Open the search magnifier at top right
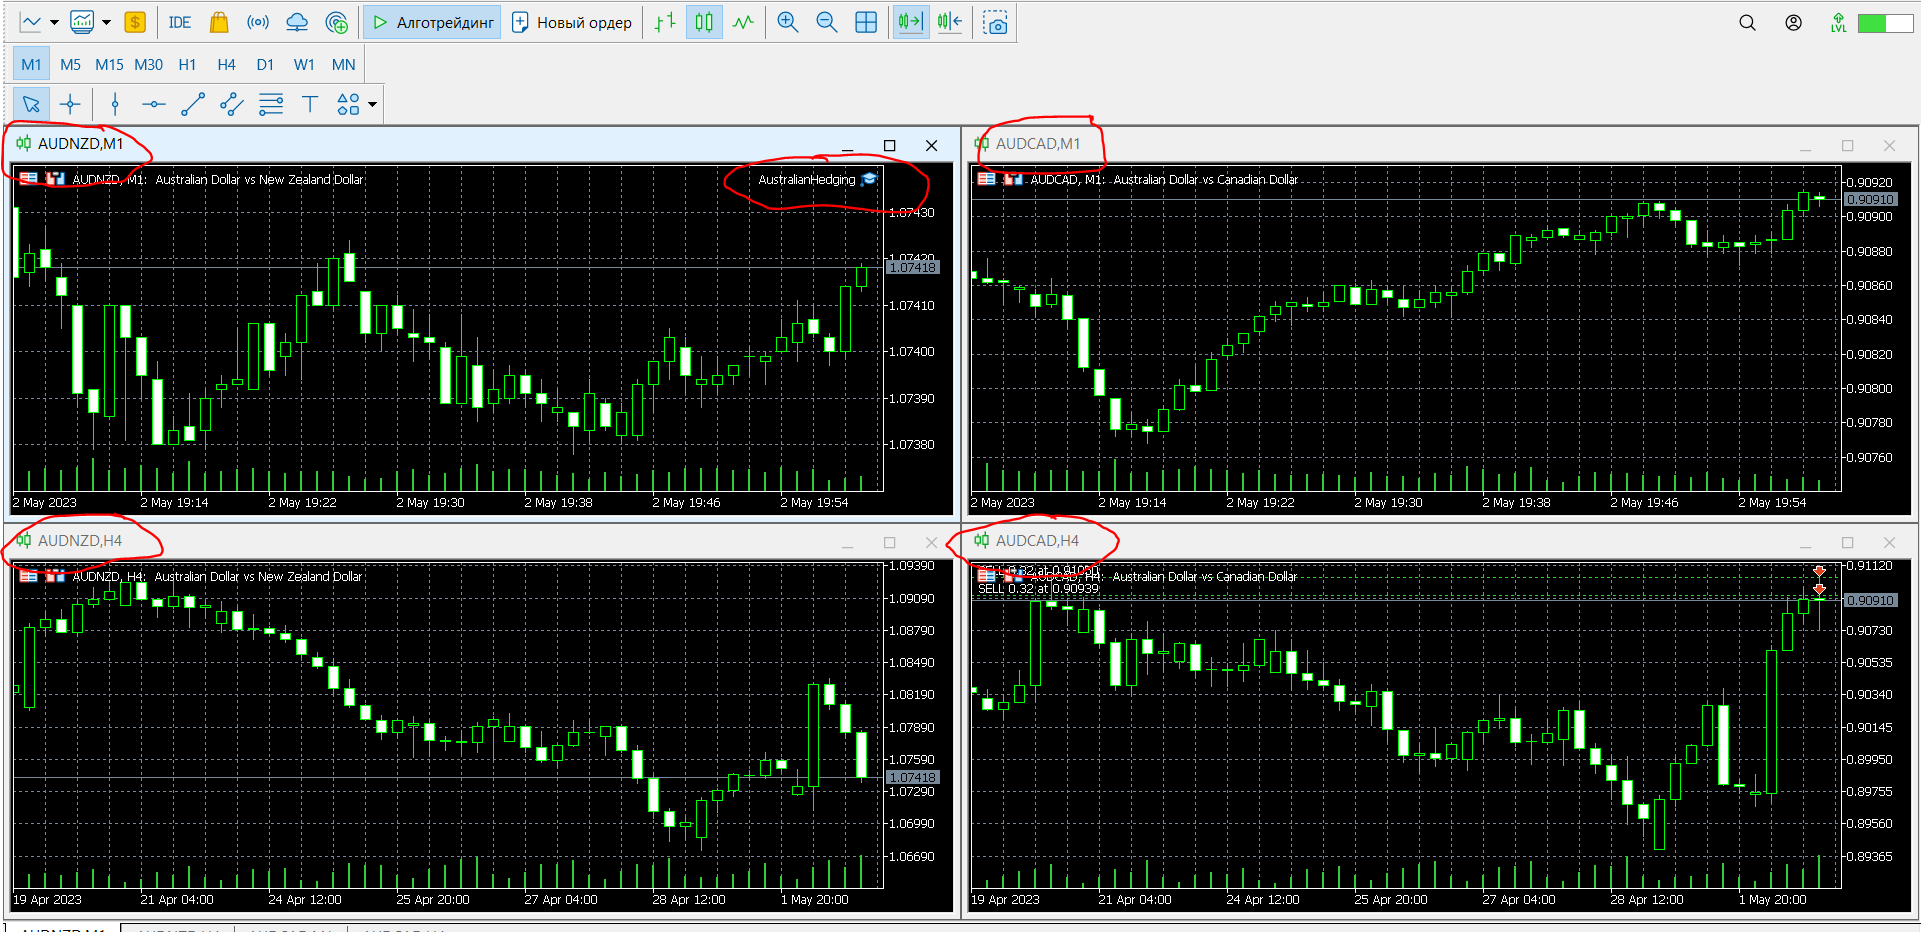 [x=1747, y=22]
